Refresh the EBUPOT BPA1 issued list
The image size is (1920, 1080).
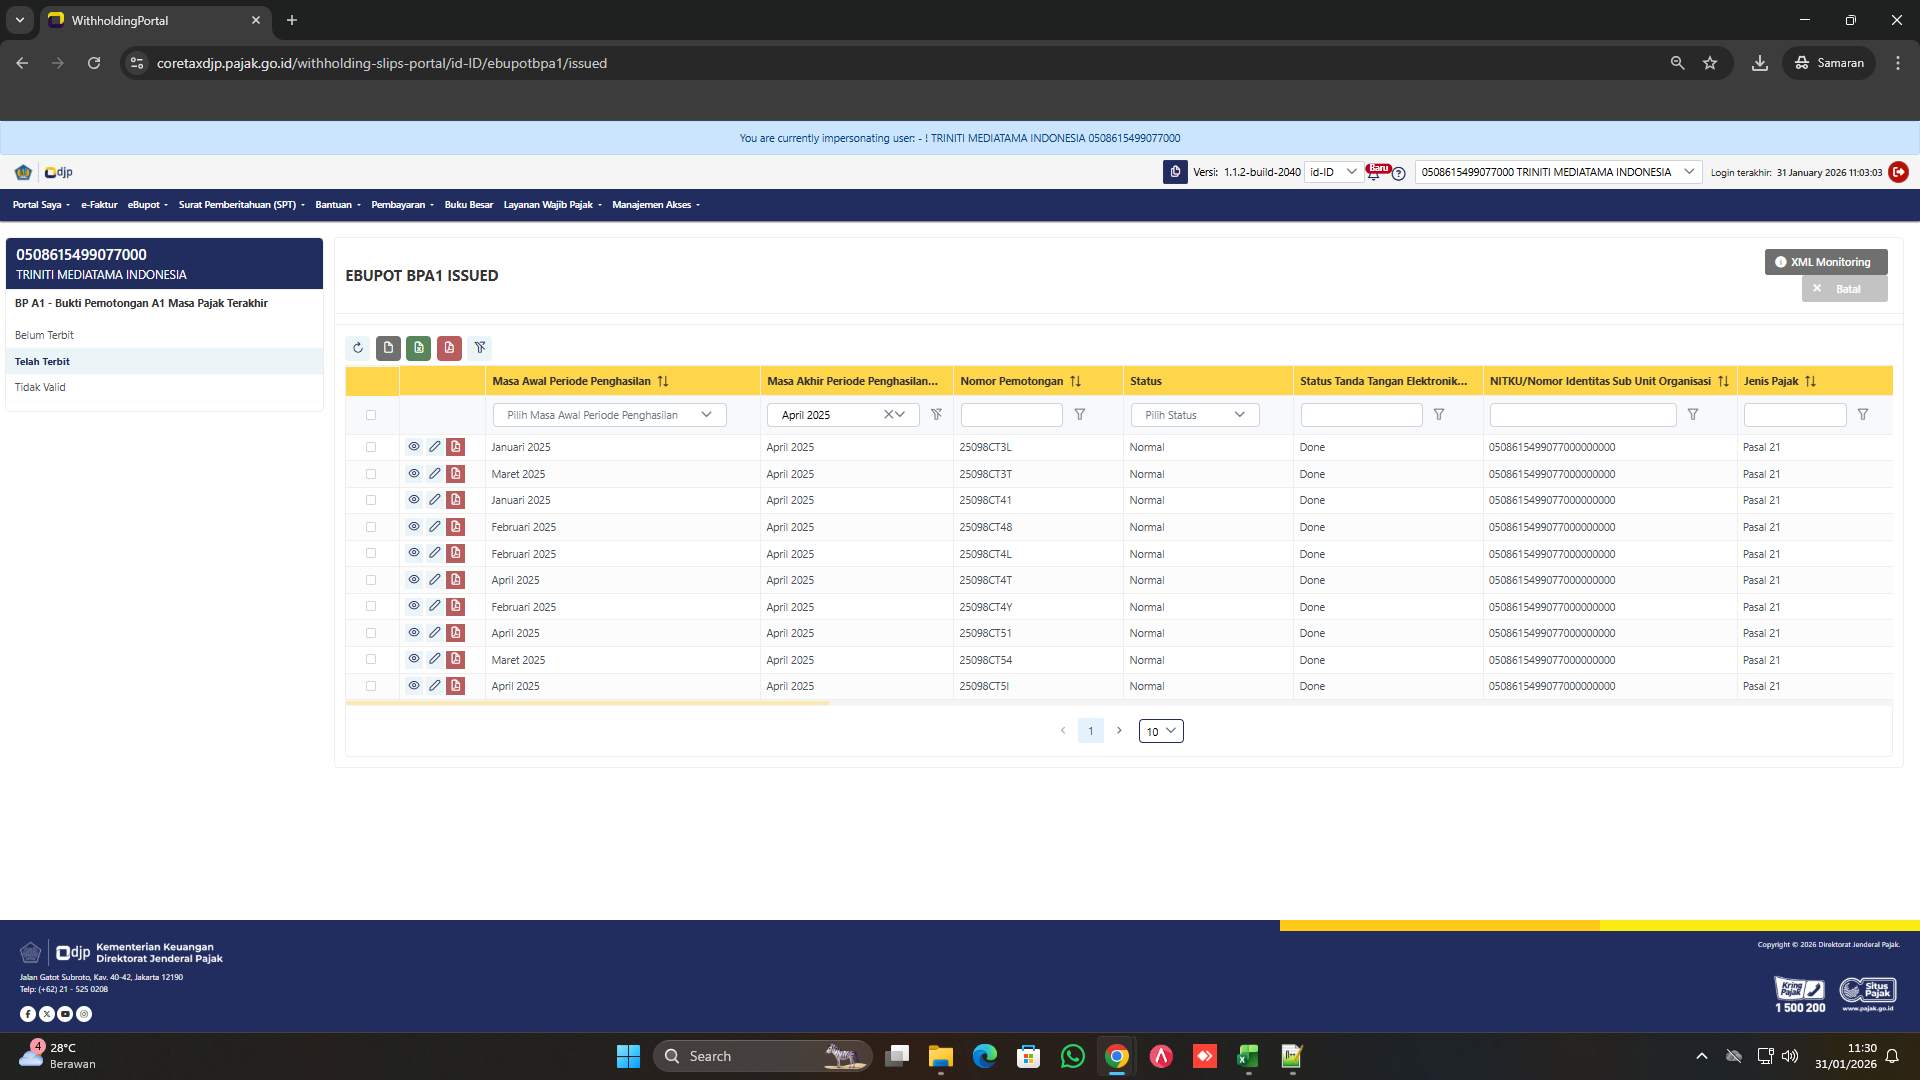pos(357,348)
